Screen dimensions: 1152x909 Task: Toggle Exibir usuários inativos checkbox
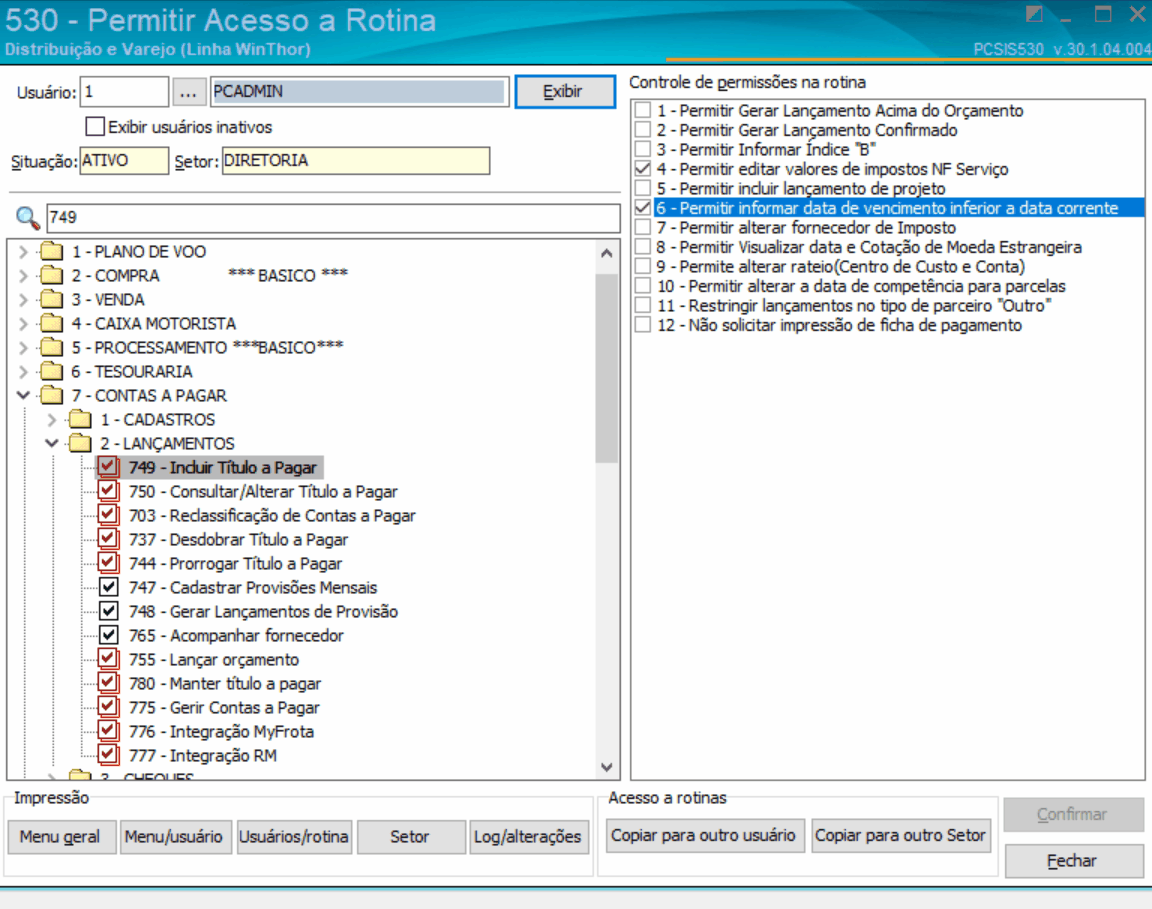tap(95, 126)
